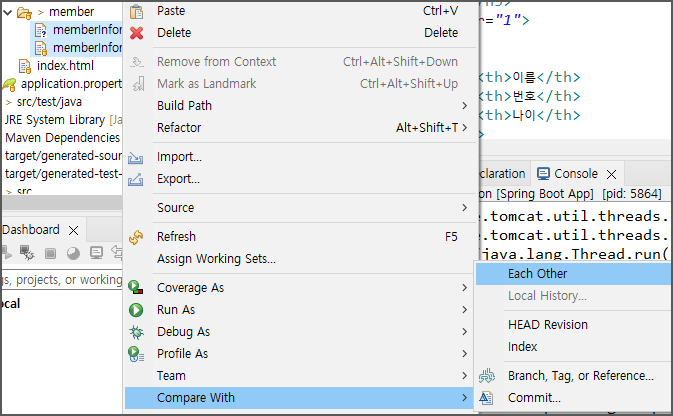Screen dimensions: 673x416
Task: Choose Delete menu entry
Action: [300, 33]
